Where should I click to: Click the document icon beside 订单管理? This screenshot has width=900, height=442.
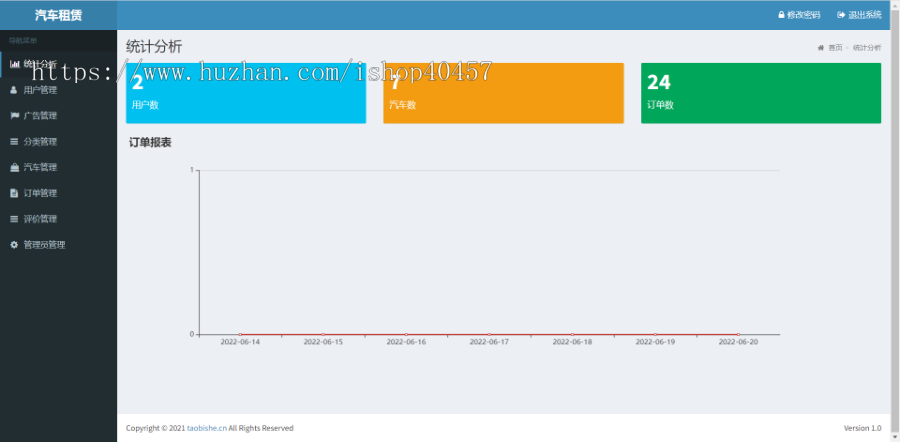pyautogui.click(x=14, y=193)
